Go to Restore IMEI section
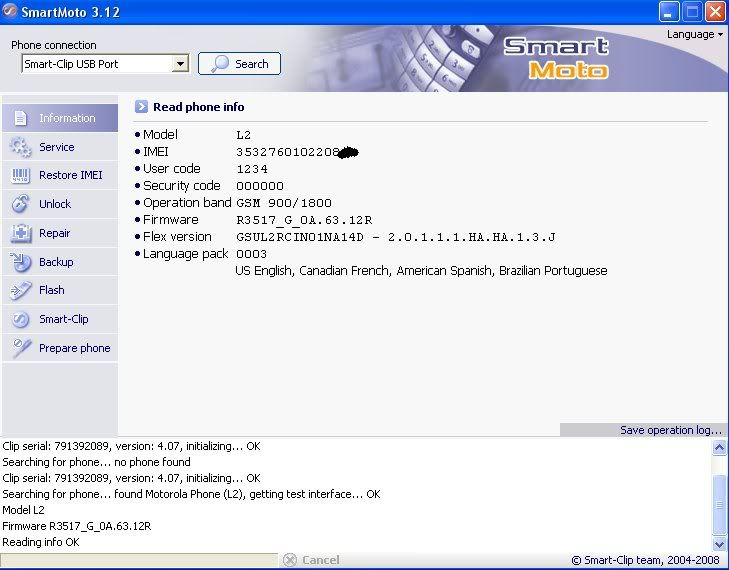Image resolution: width=729 pixels, height=570 pixels. pos(60,175)
